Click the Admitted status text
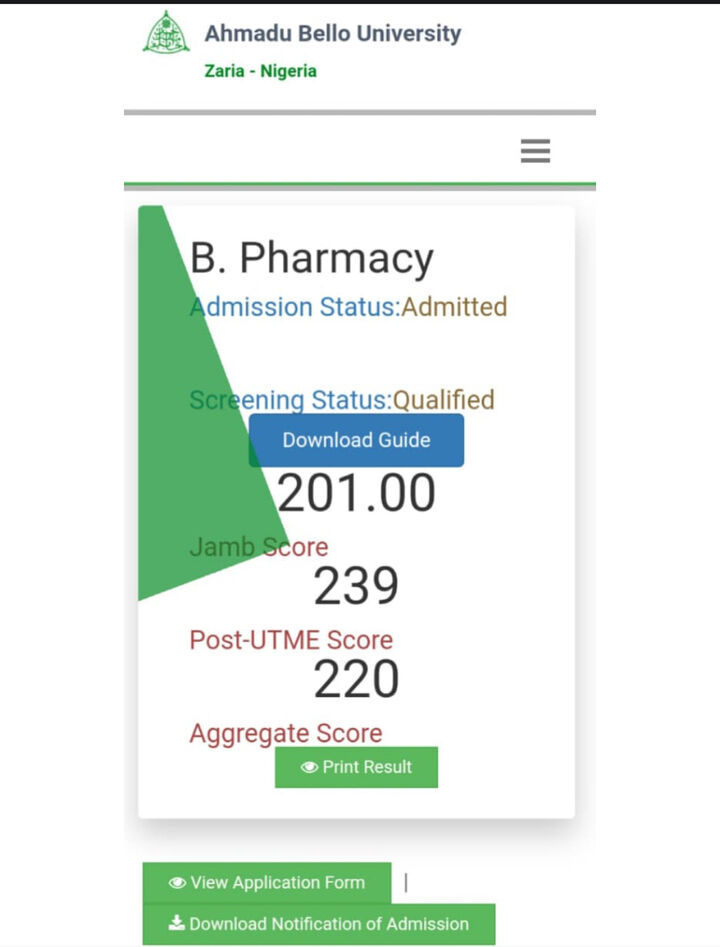This screenshot has width=720, height=947. coord(454,306)
